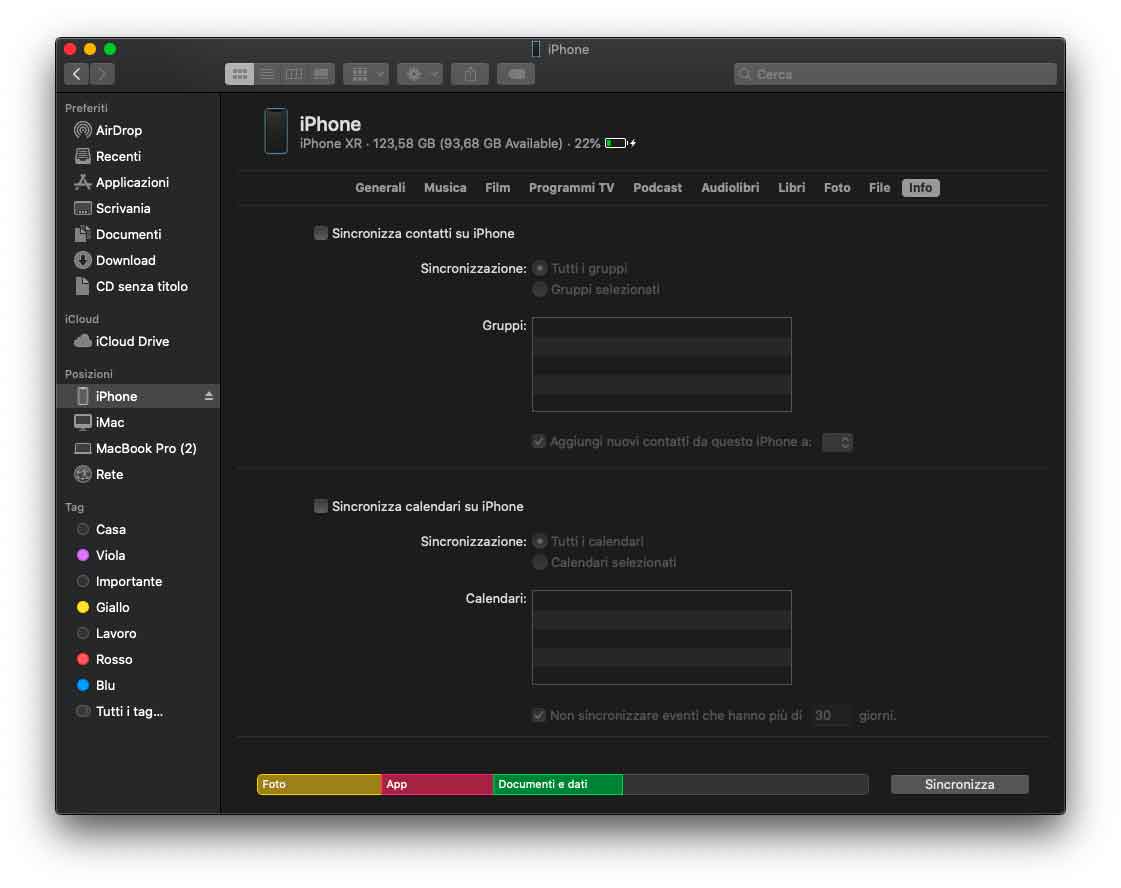Select the Giallo tag
Screen dimensions: 1121x888
[137, 607]
